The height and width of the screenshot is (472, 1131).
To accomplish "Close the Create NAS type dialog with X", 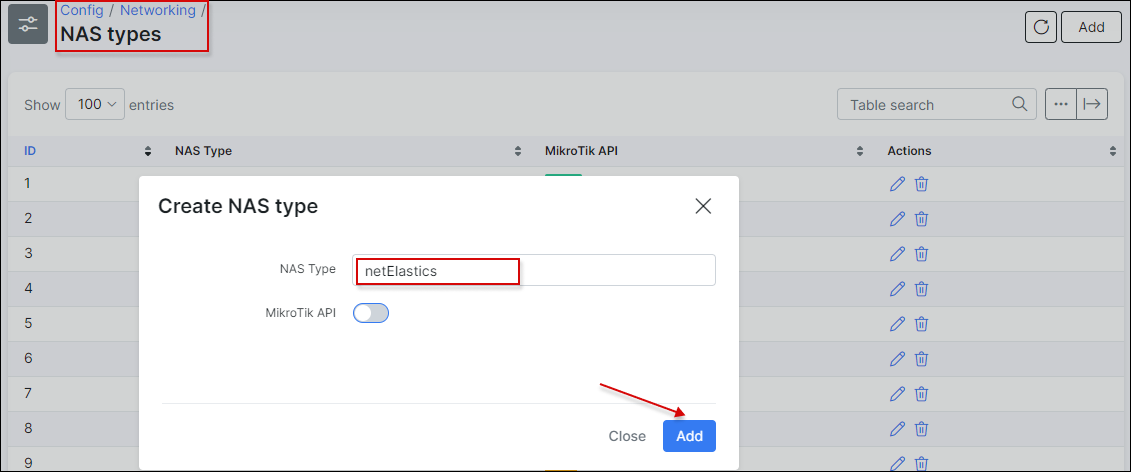I will tap(703, 206).
